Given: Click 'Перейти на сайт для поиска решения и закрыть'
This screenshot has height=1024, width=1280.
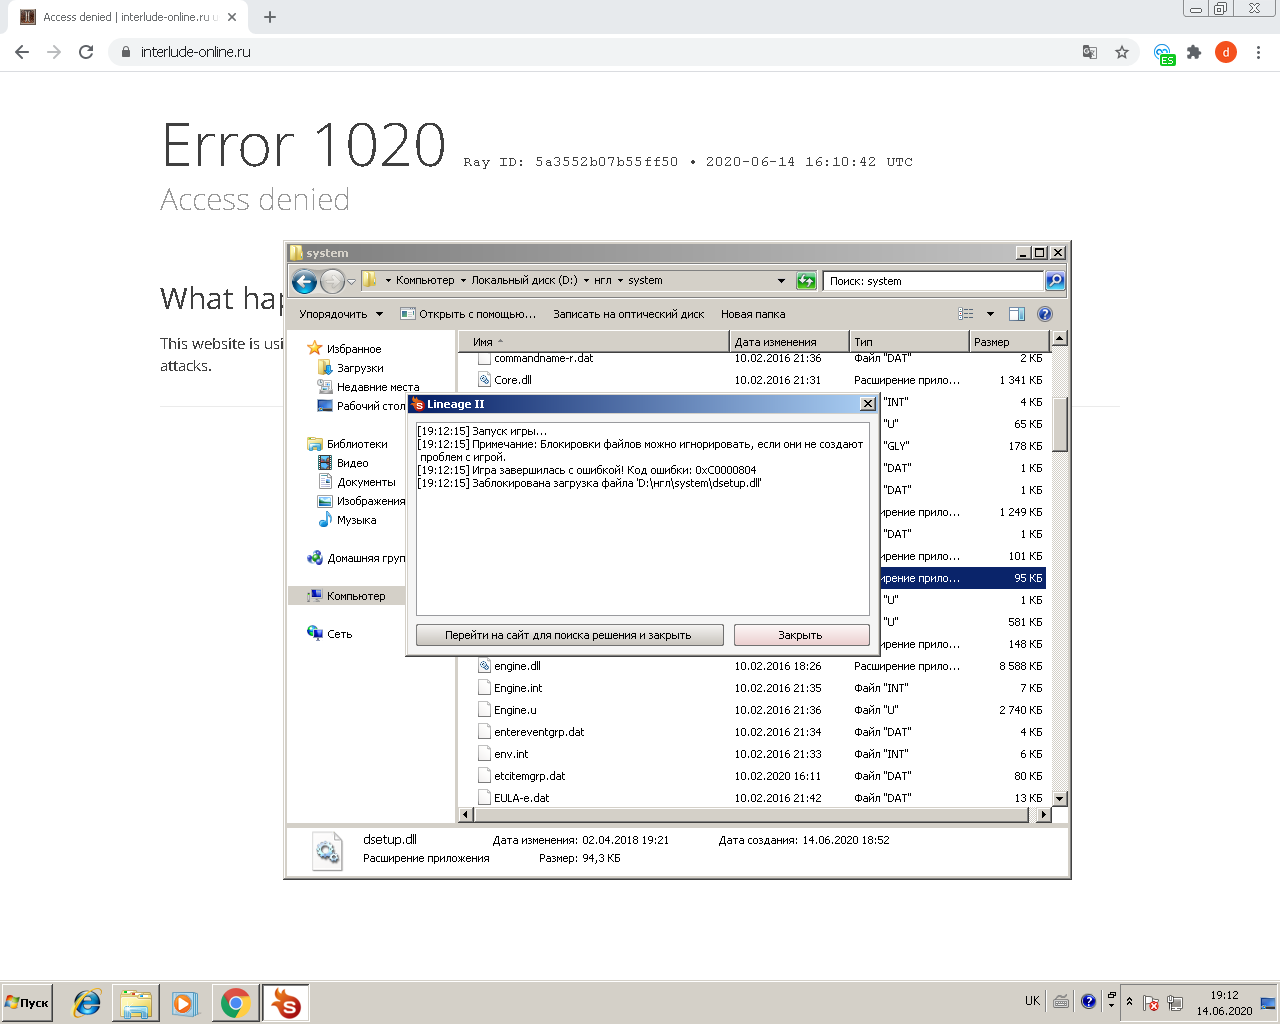Looking at the screenshot, I should pyautogui.click(x=569, y=635).
